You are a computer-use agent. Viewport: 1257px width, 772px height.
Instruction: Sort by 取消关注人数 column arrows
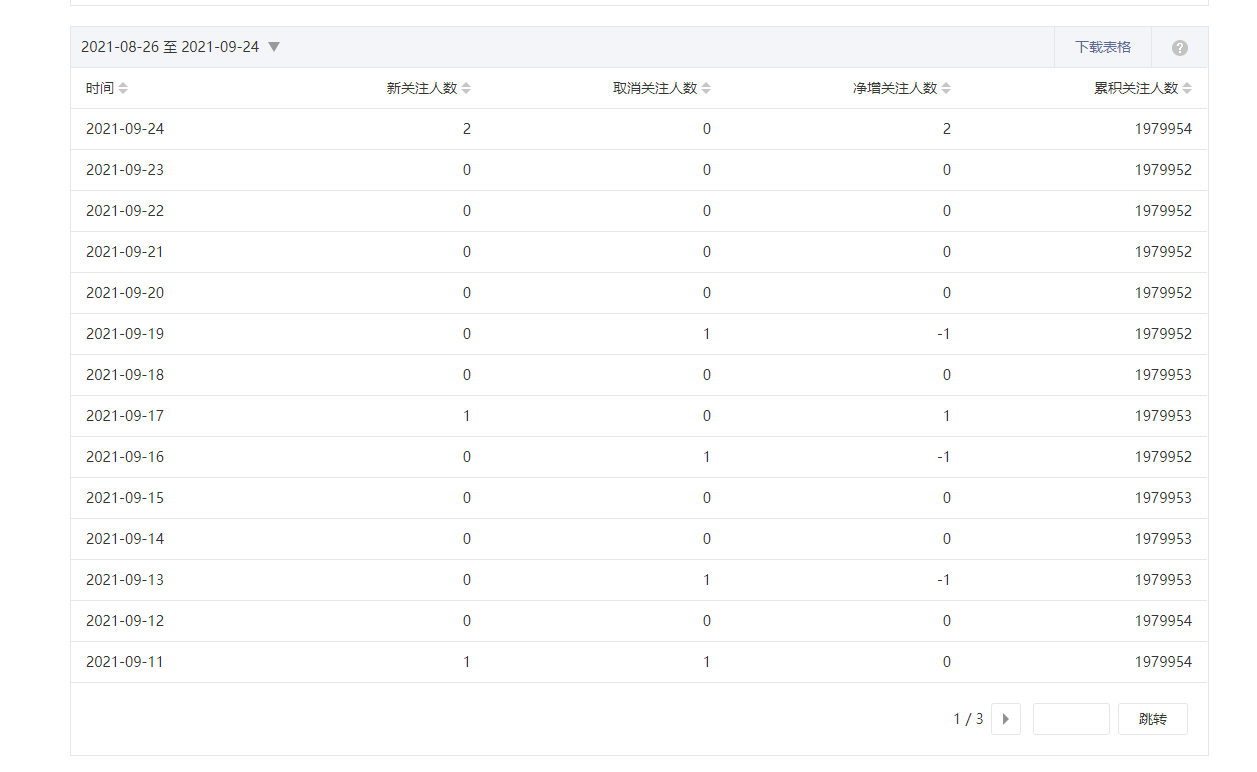click(706, 89)
